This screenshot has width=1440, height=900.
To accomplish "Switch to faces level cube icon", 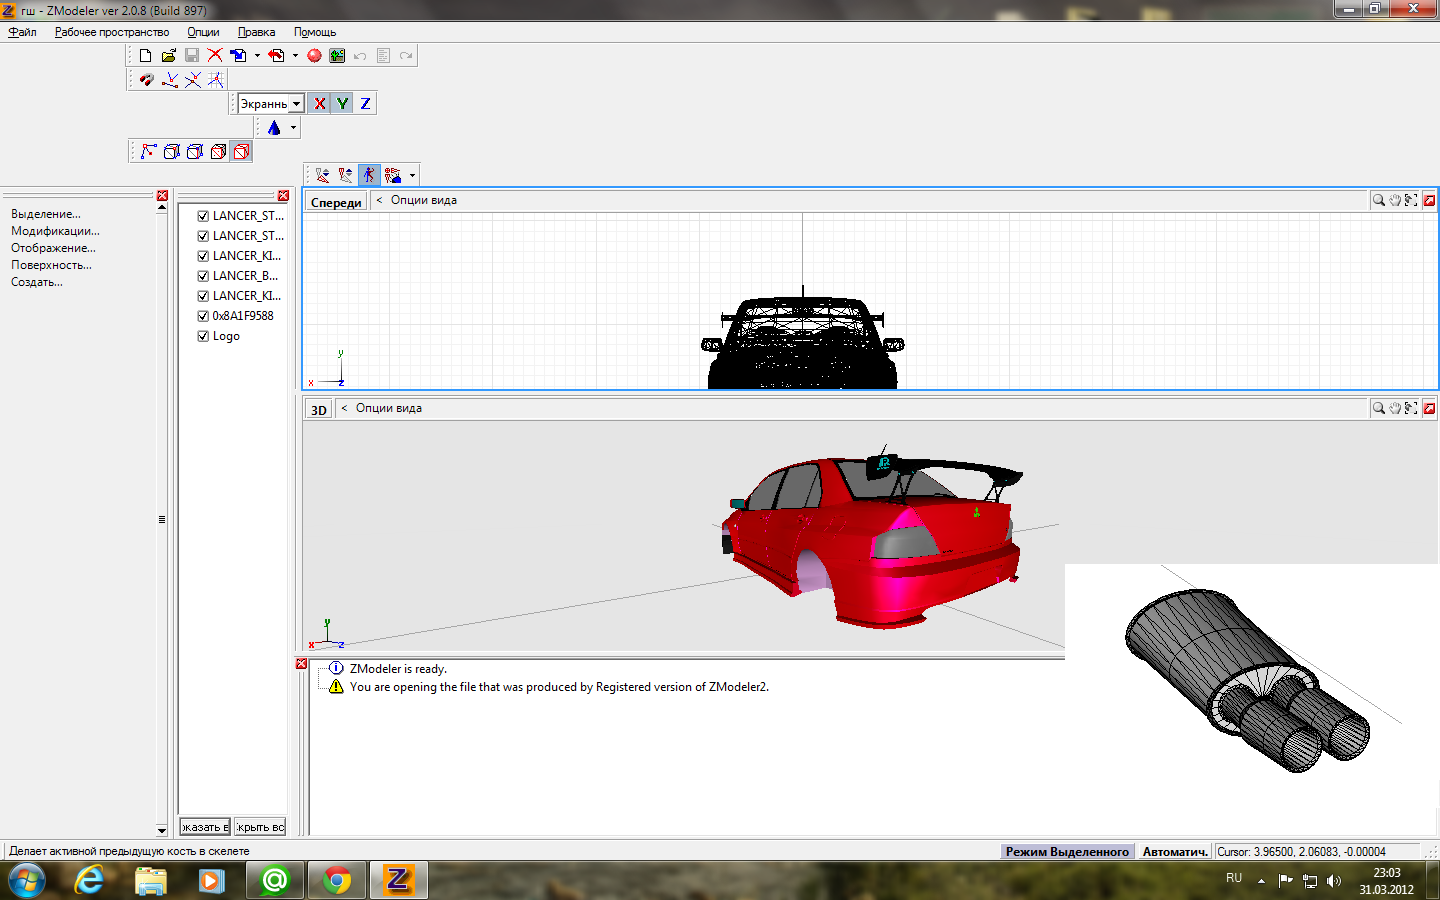I will [195, 152].
